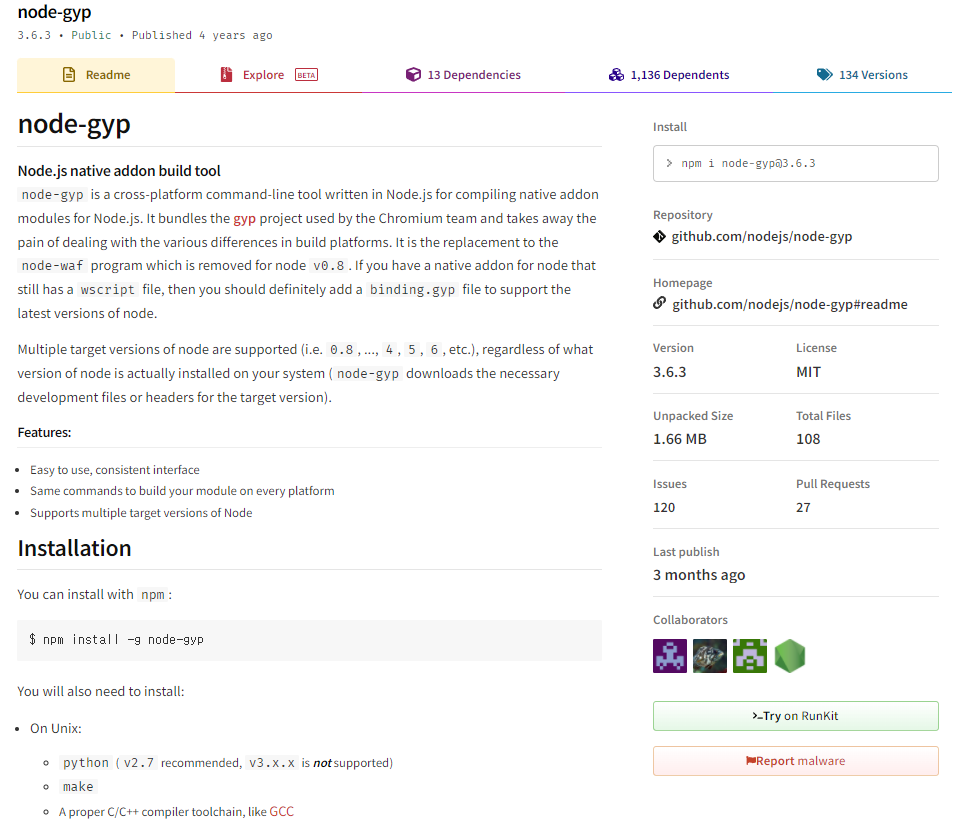
Task: Click the Readme document icon
Action: pos(69,75)
